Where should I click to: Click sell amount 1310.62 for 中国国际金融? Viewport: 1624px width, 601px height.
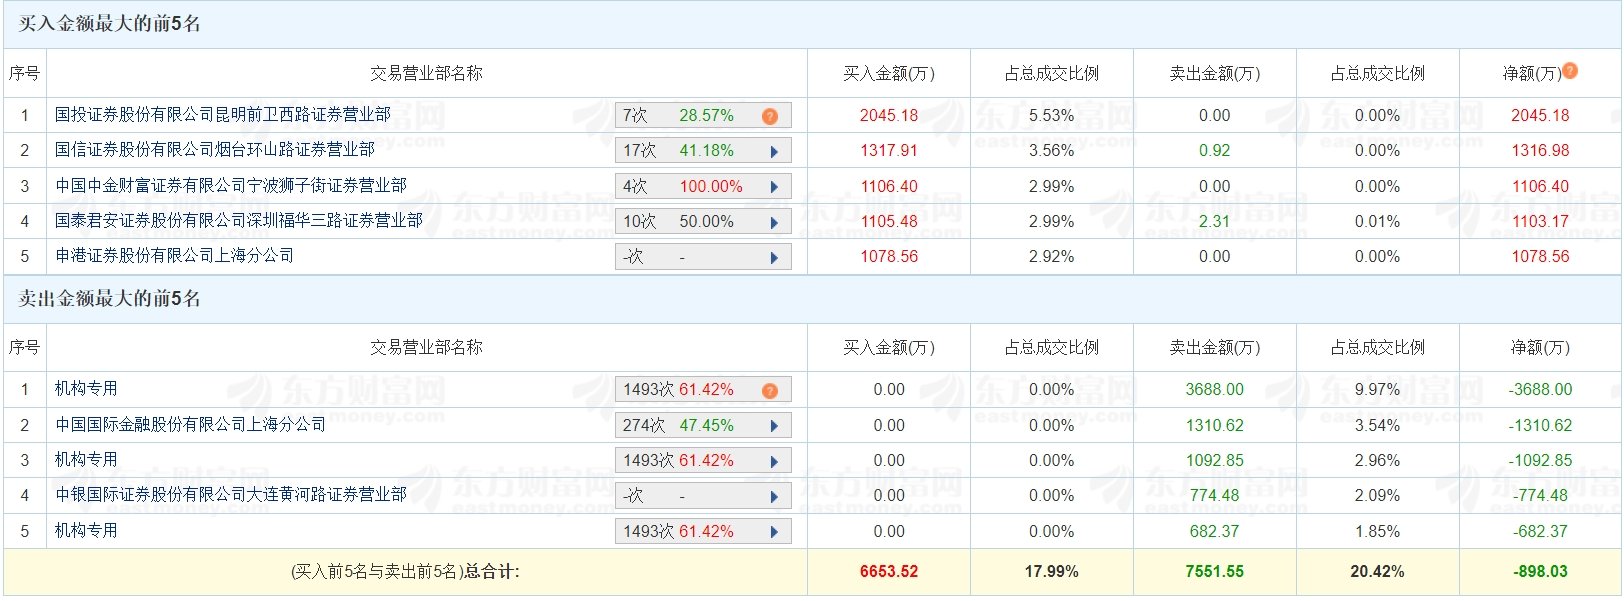(1214, 426)
